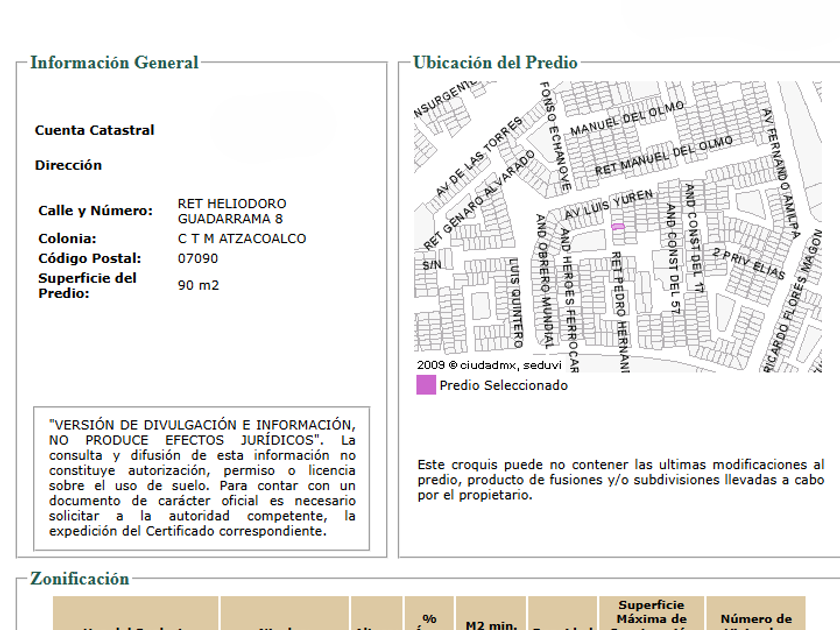Select the Información General section heading
Viewport: 840px width, 630px height.
click(114, 62)
